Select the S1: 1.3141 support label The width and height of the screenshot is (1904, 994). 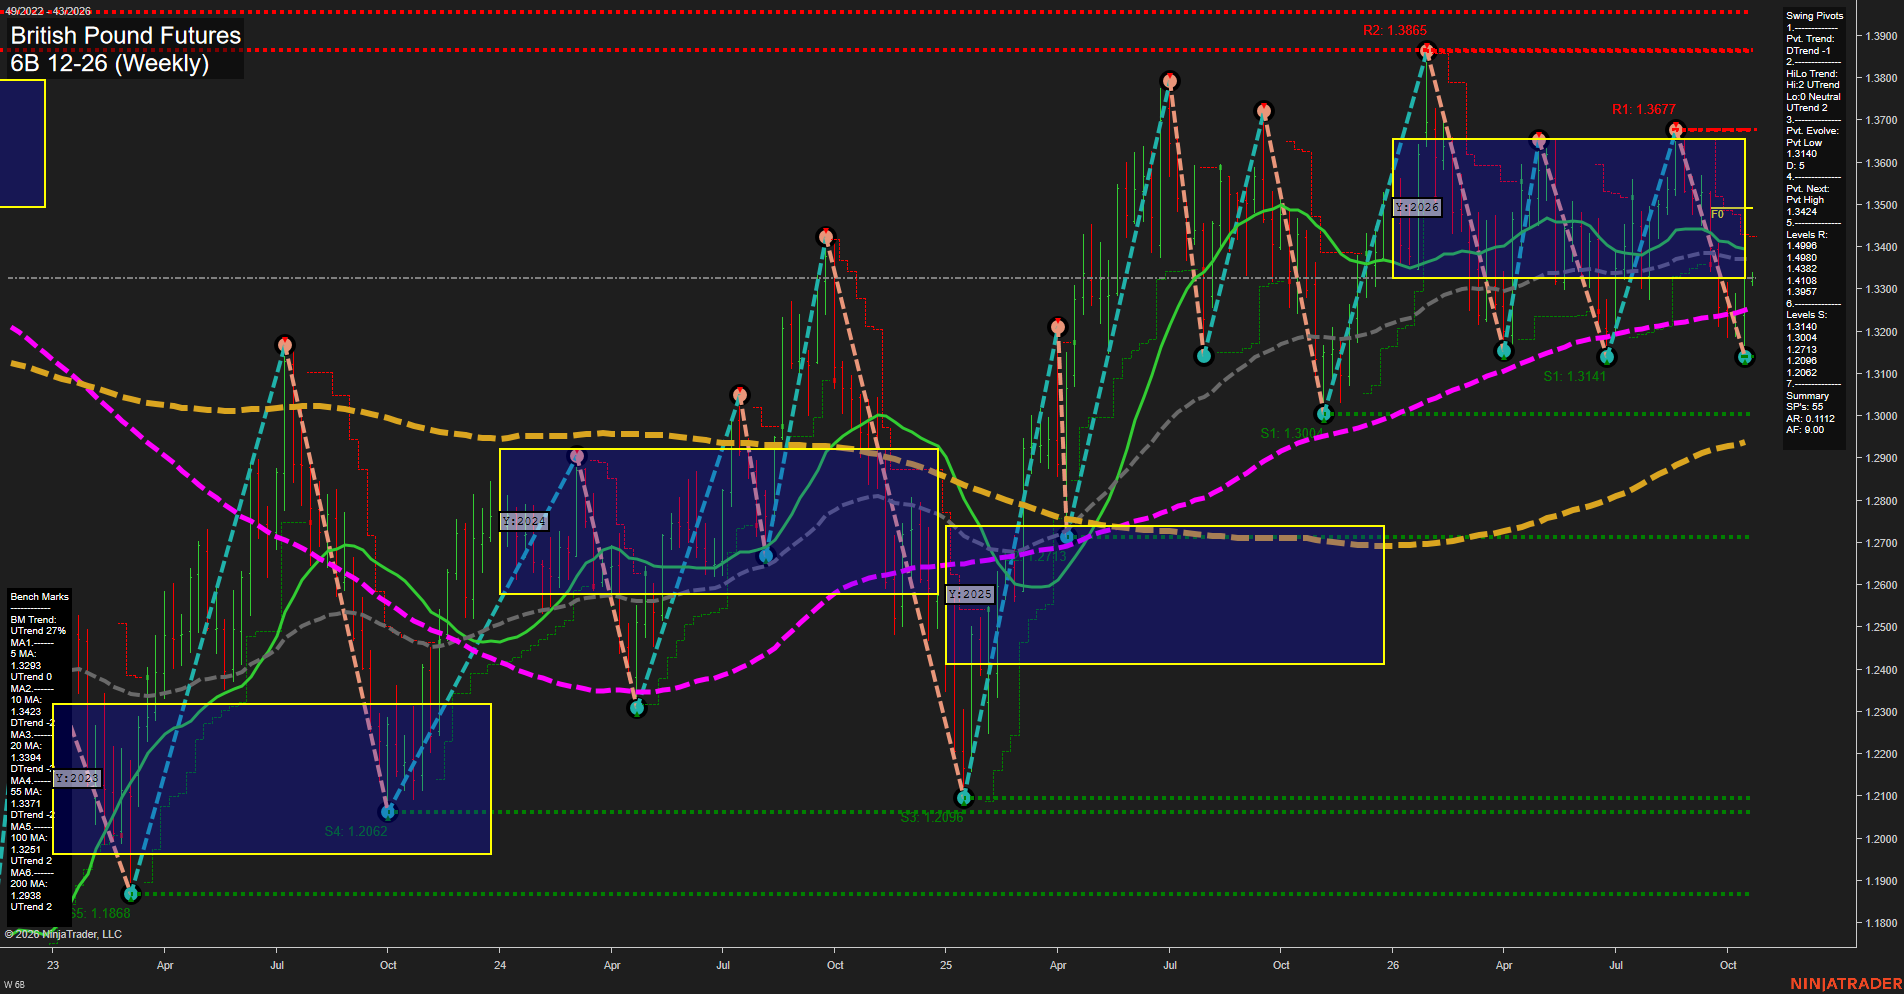pos(1574,376)
